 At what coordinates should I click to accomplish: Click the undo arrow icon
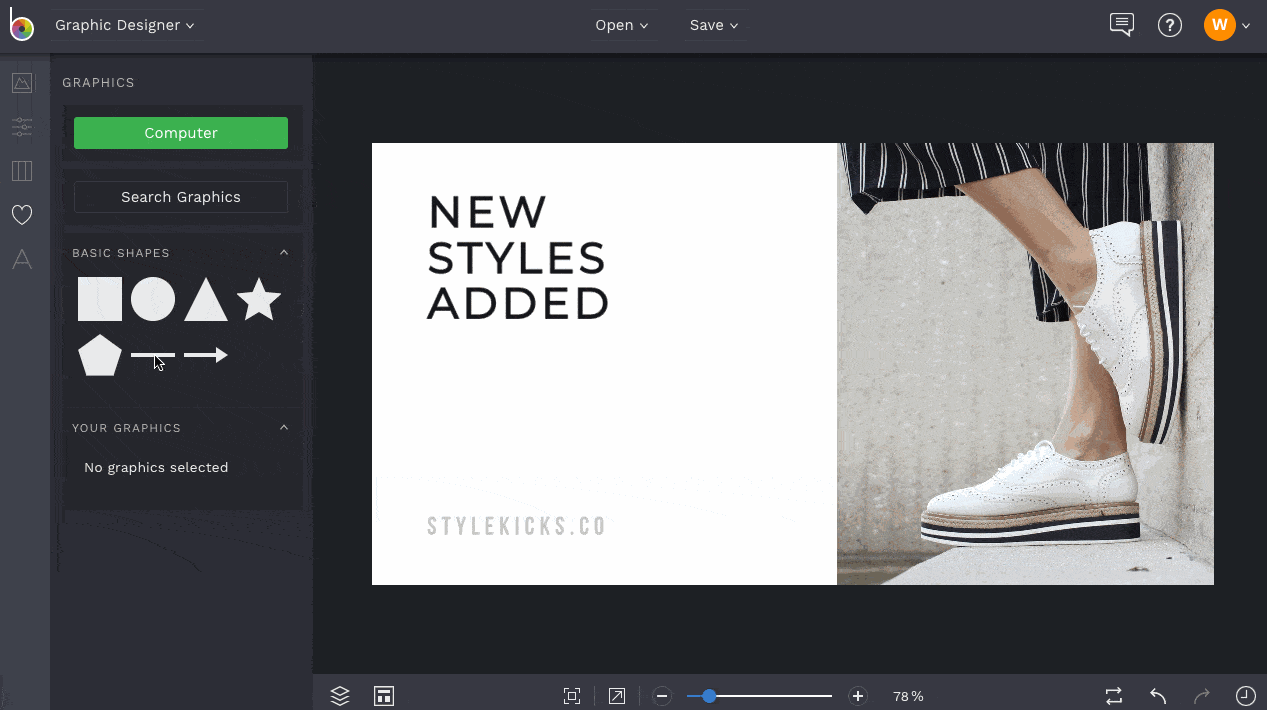(1158, 696)
